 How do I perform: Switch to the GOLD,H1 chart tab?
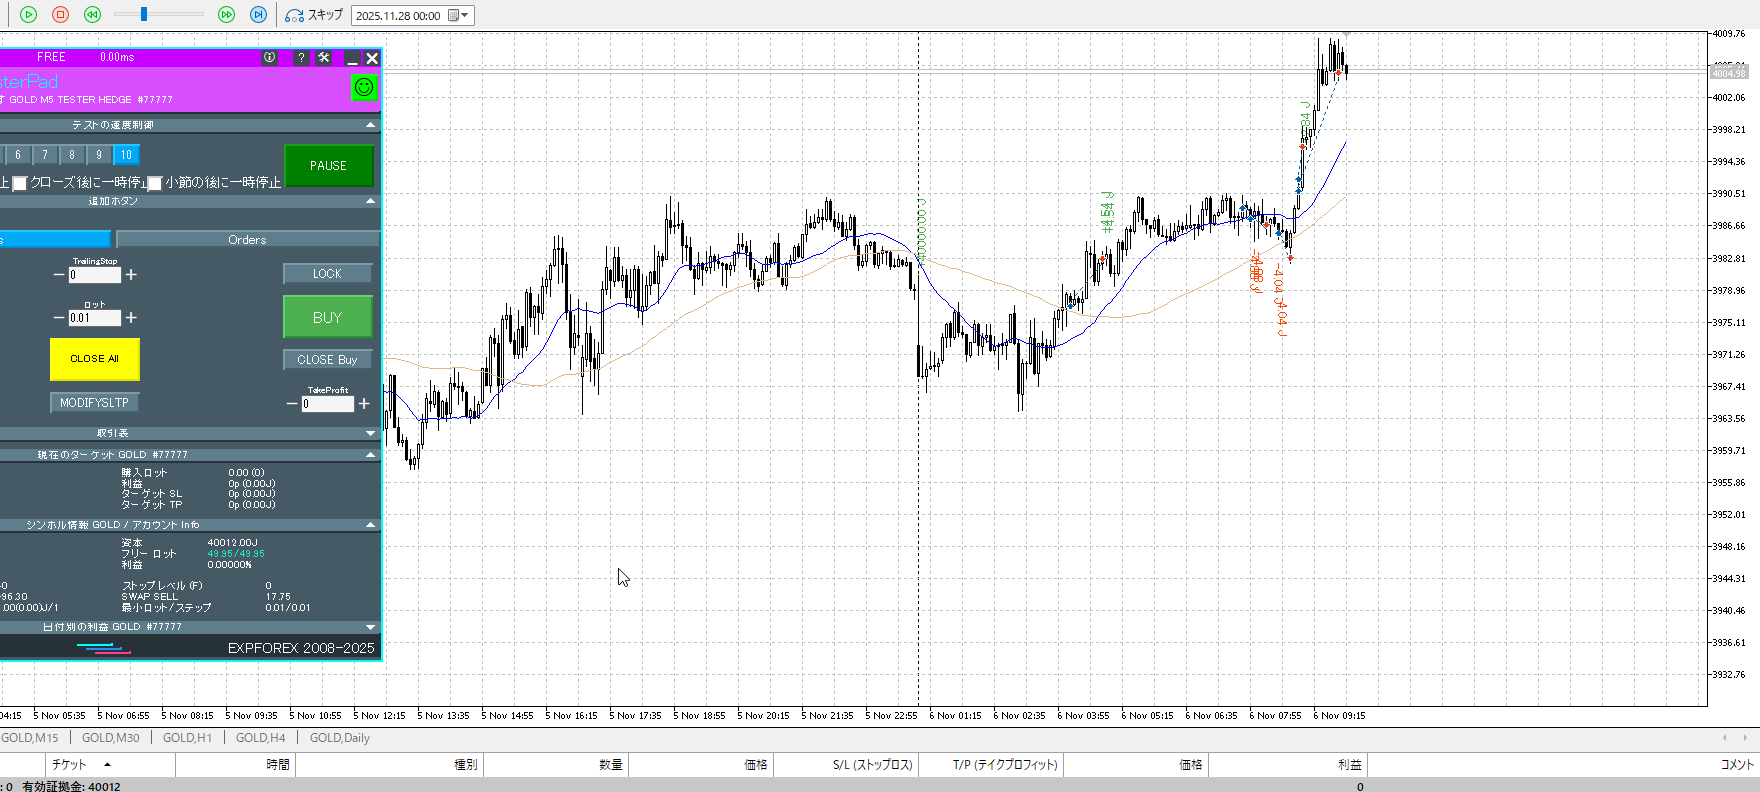pyautogui.click(x=187, y=738)
